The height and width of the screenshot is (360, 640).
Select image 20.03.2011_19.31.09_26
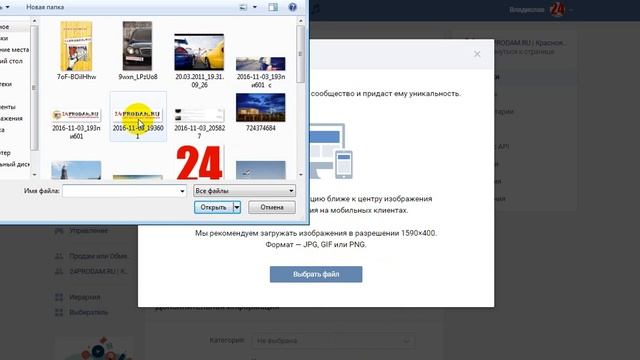coord(199,60)
